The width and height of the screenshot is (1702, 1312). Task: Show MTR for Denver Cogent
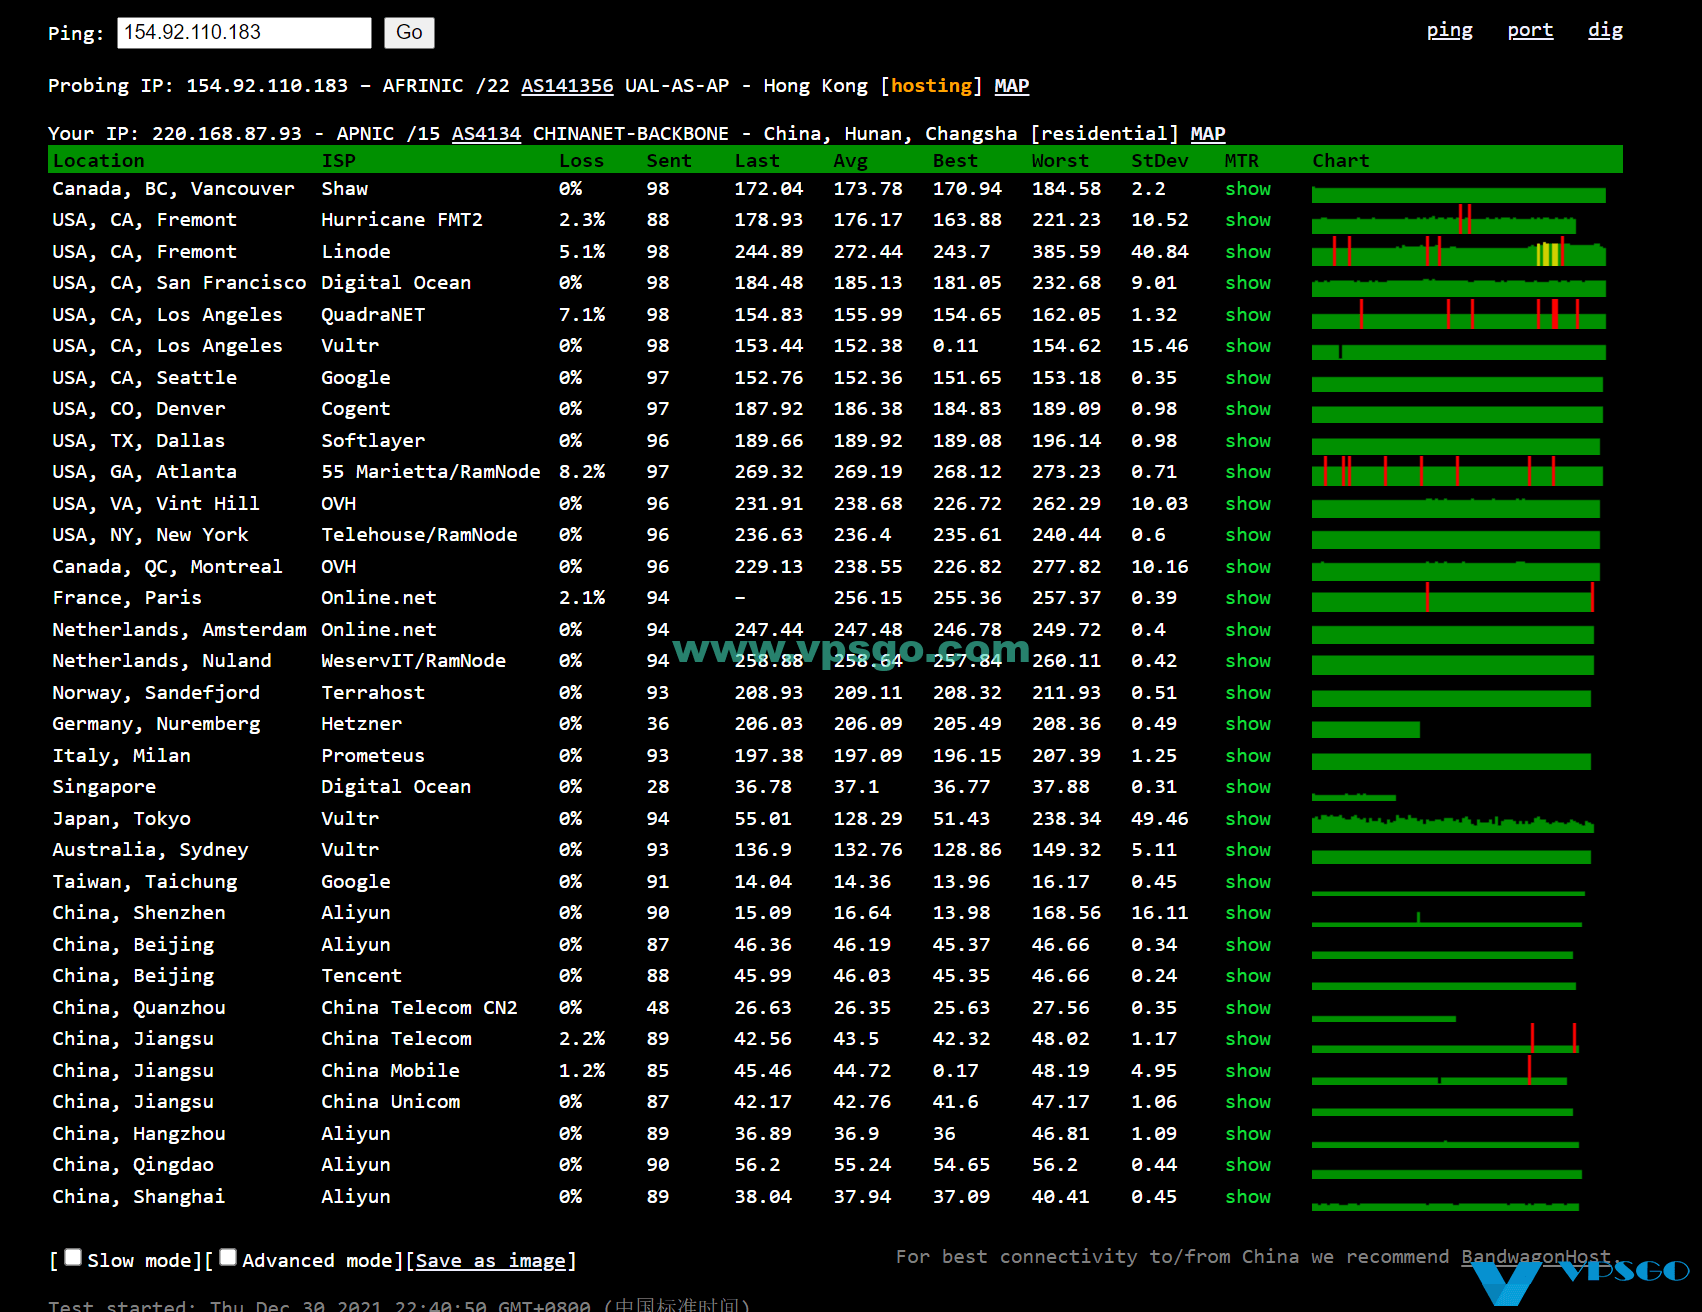point(1248,409)
